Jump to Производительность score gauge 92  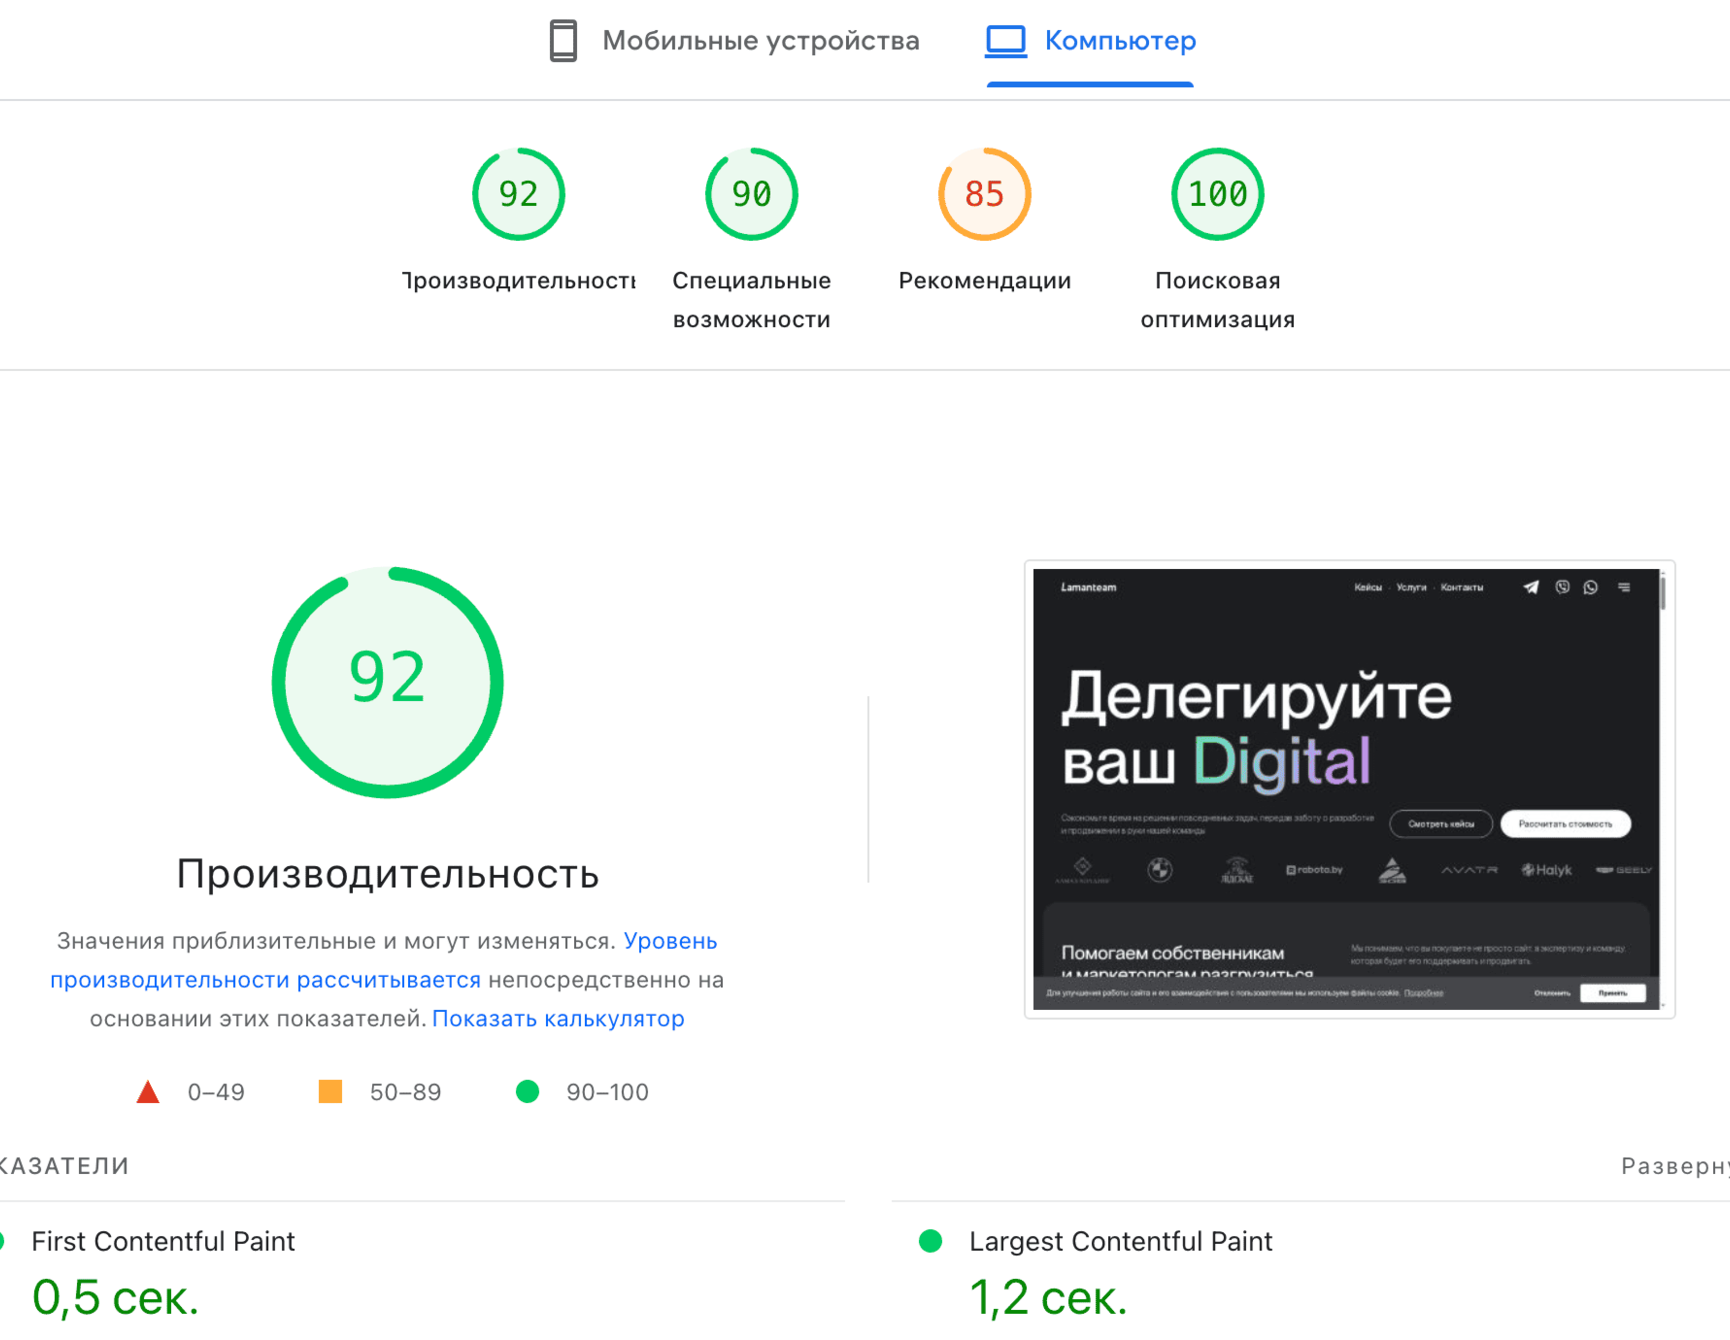coord(518,194)
